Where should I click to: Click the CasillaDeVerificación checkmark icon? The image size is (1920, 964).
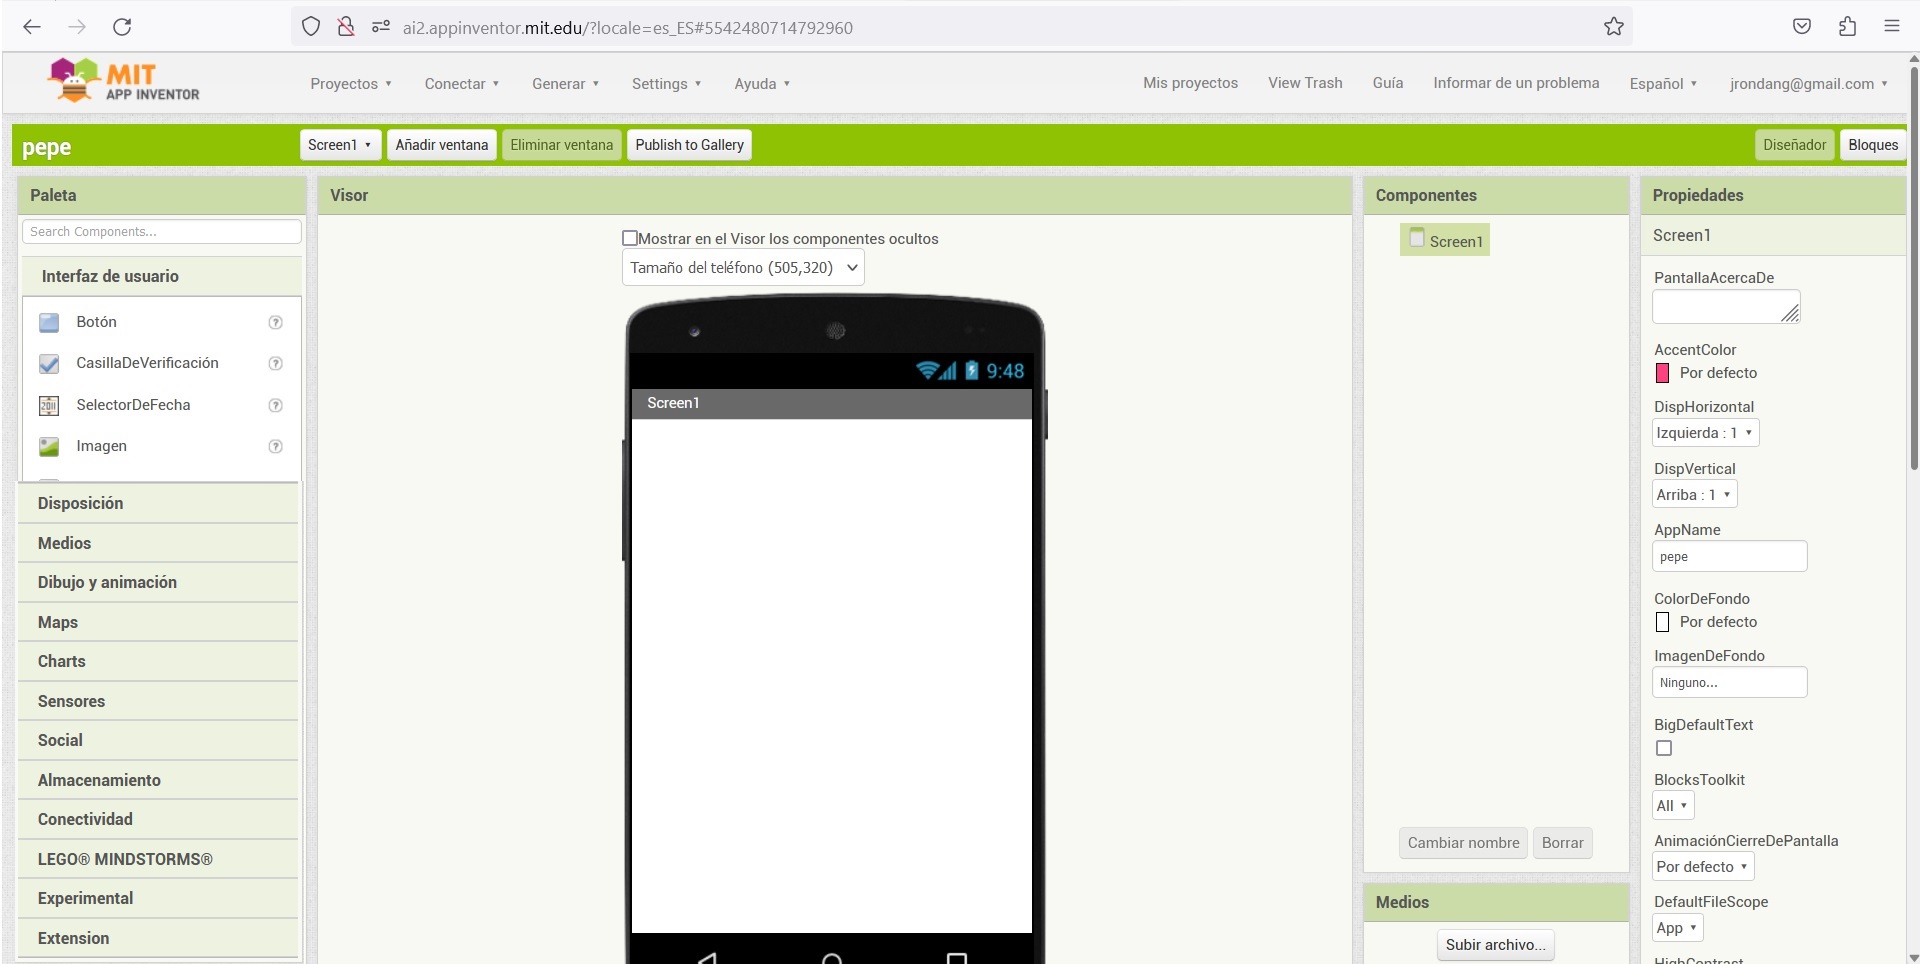point(49,364)
